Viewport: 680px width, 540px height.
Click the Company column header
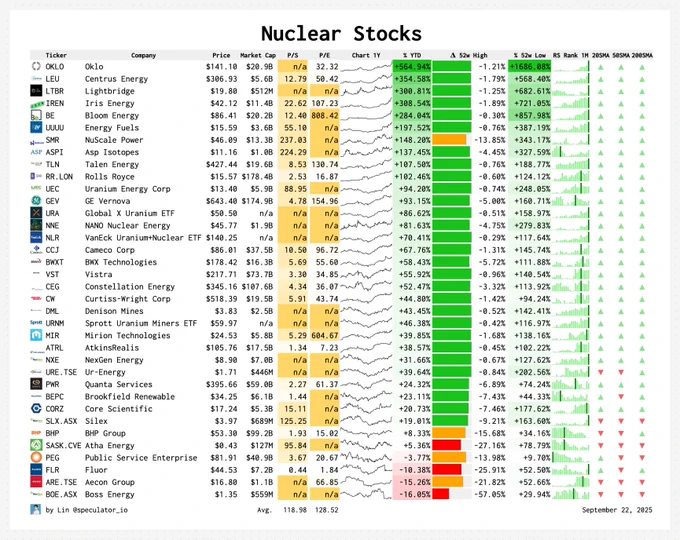[x=144, y=55]
